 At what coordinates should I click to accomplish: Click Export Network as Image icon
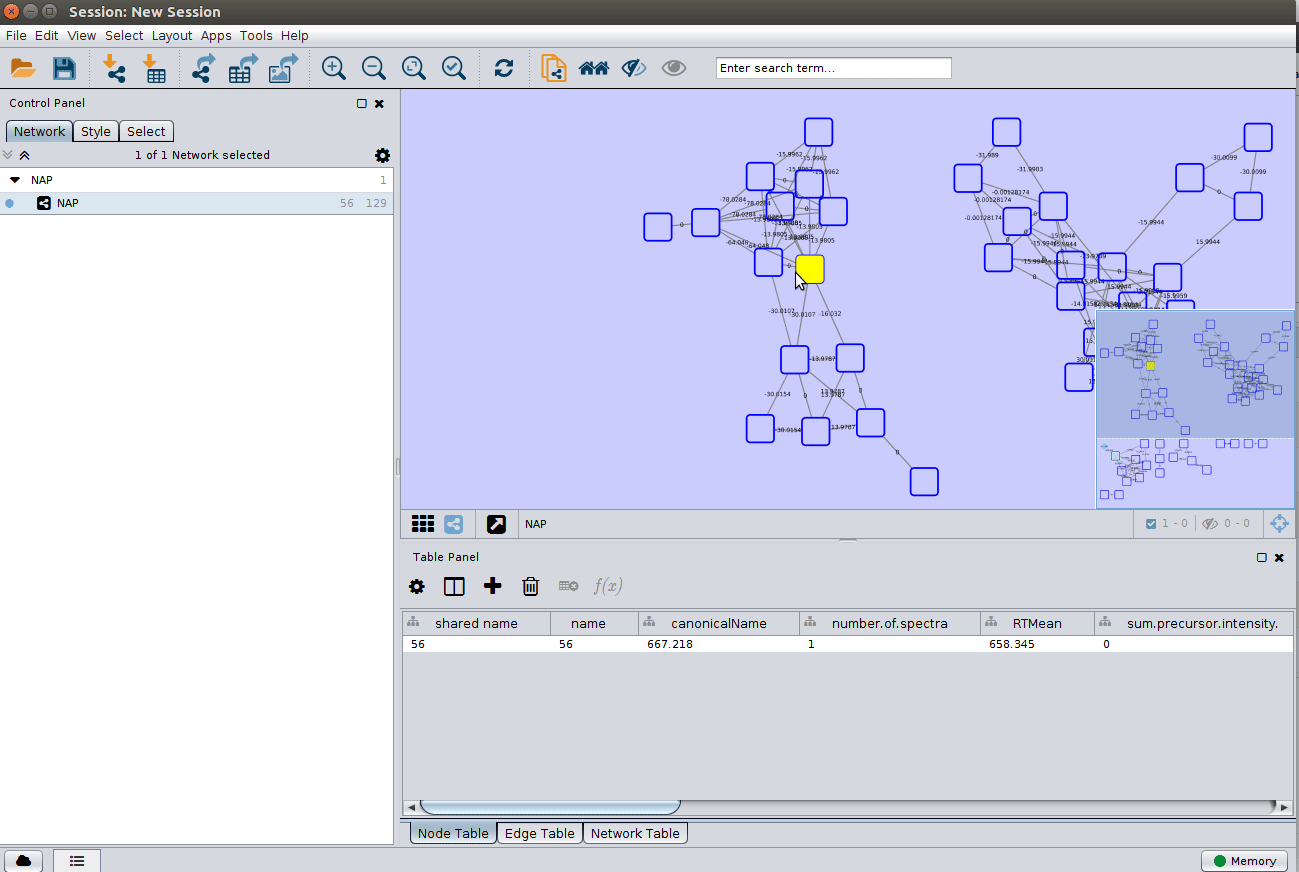point(284,68)
